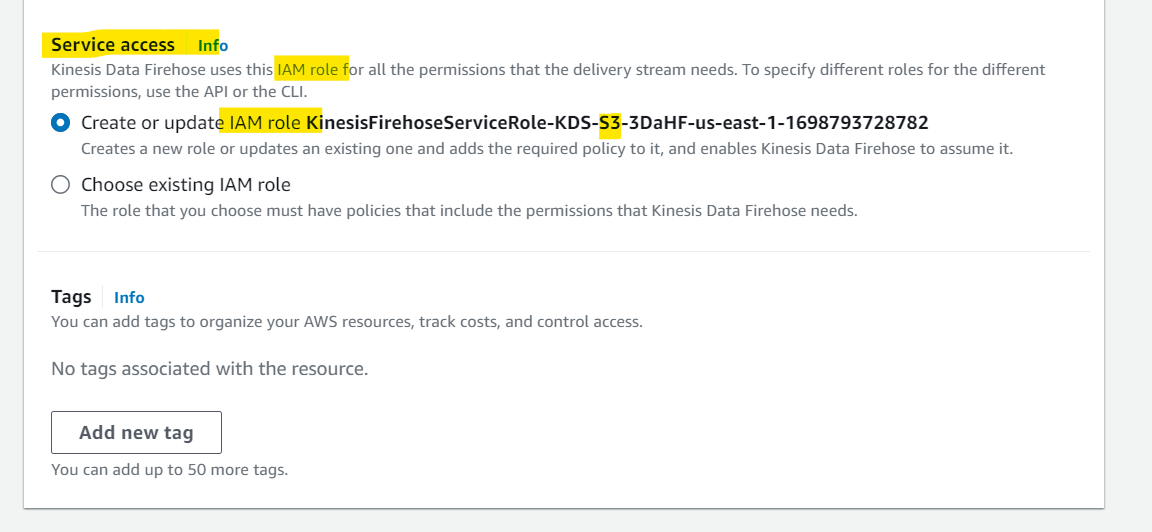
Task: Click 'No tags associated with the resource.' text
Action: (x=209, y=368)
